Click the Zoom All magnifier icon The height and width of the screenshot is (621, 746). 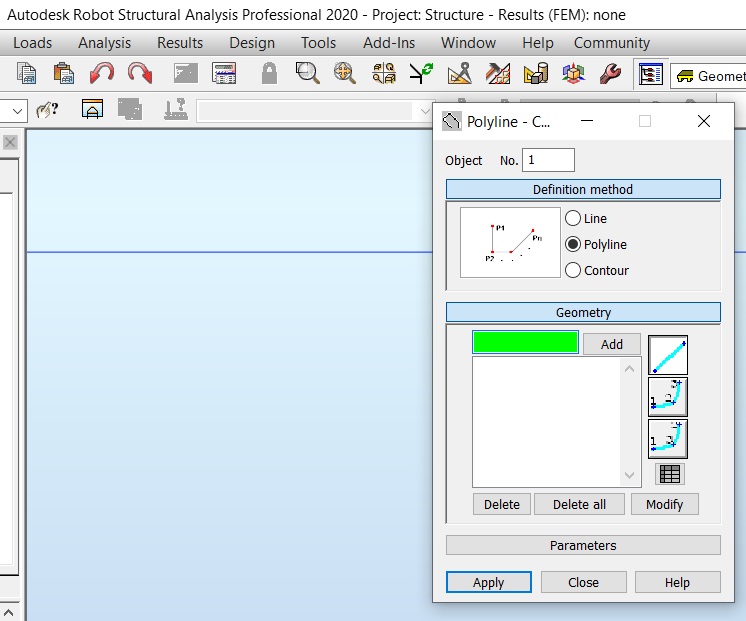tap(345, 74)
